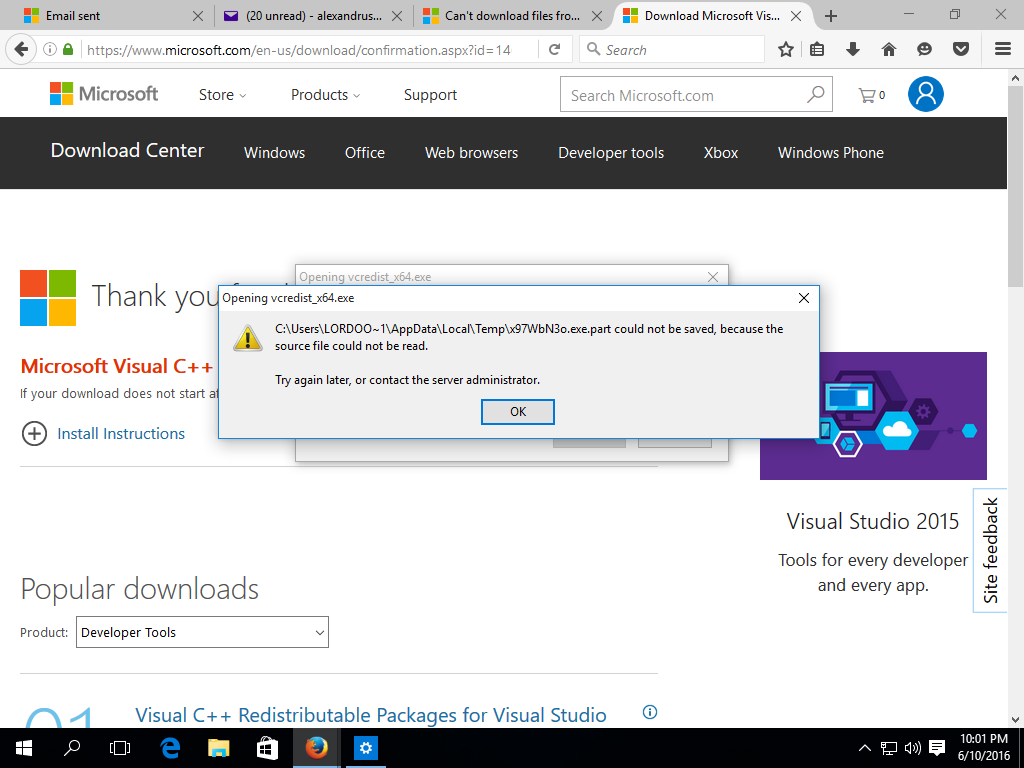This screenshot has height=768, width=1024.
Task: Close the error dialog with X
Action: coord(804,298)
